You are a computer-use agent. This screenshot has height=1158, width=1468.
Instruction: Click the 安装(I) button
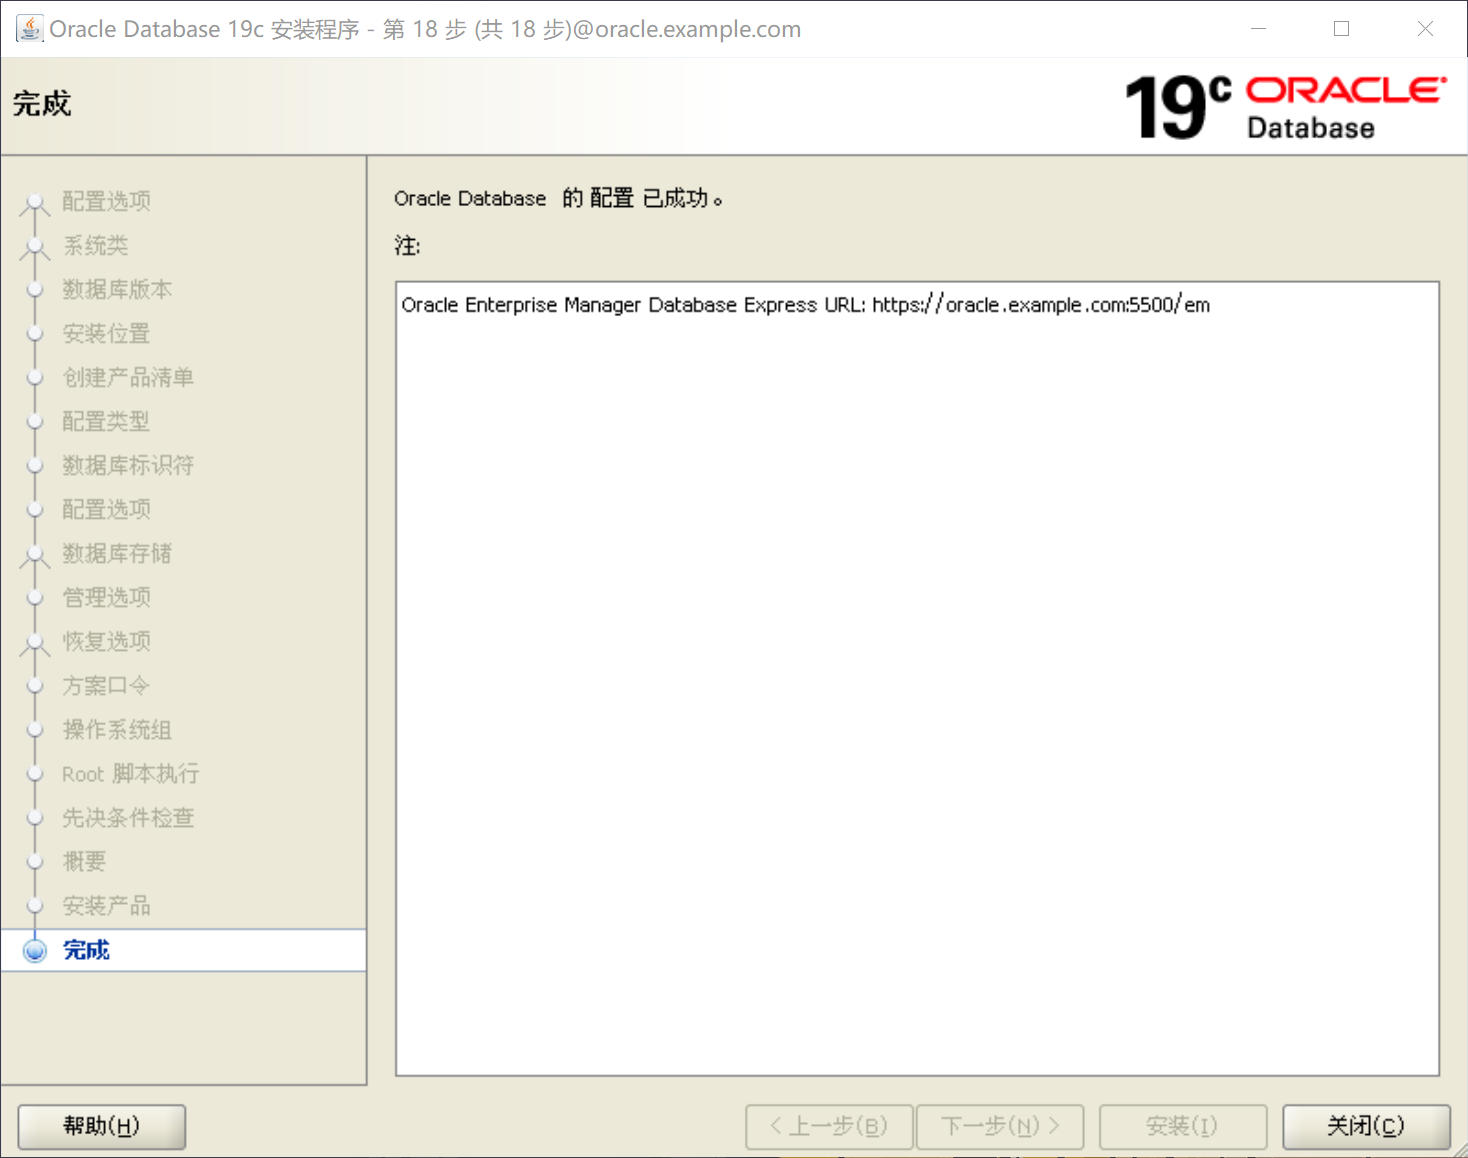click(x=1183, y=1126)
